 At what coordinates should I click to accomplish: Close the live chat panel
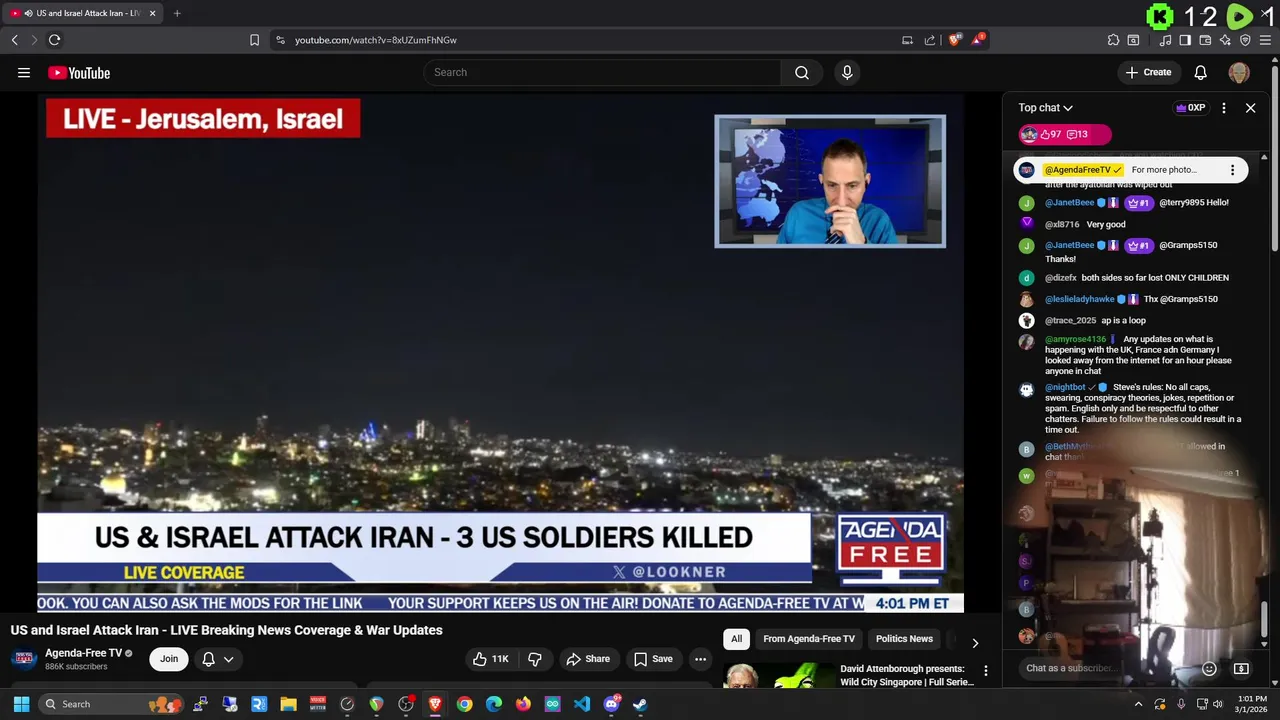(1250, 108)
